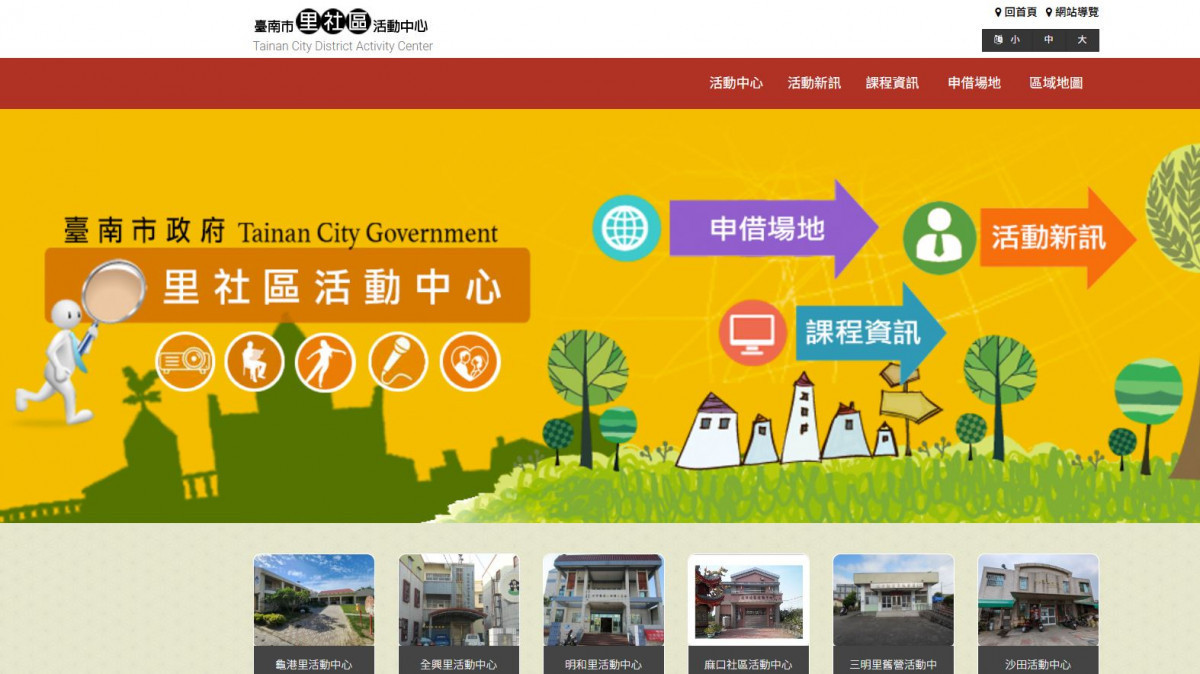Open 沙田活動中心 thumbnail photo
The height and width of the screenshot is (674, 1200).
coord(1038,600)
